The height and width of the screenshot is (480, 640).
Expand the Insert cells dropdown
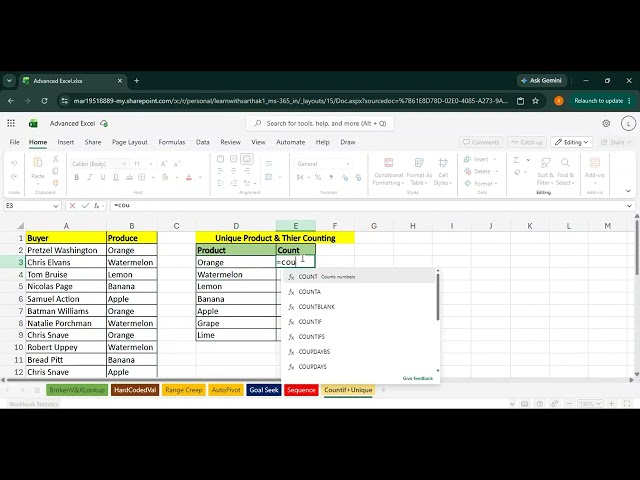494,159
